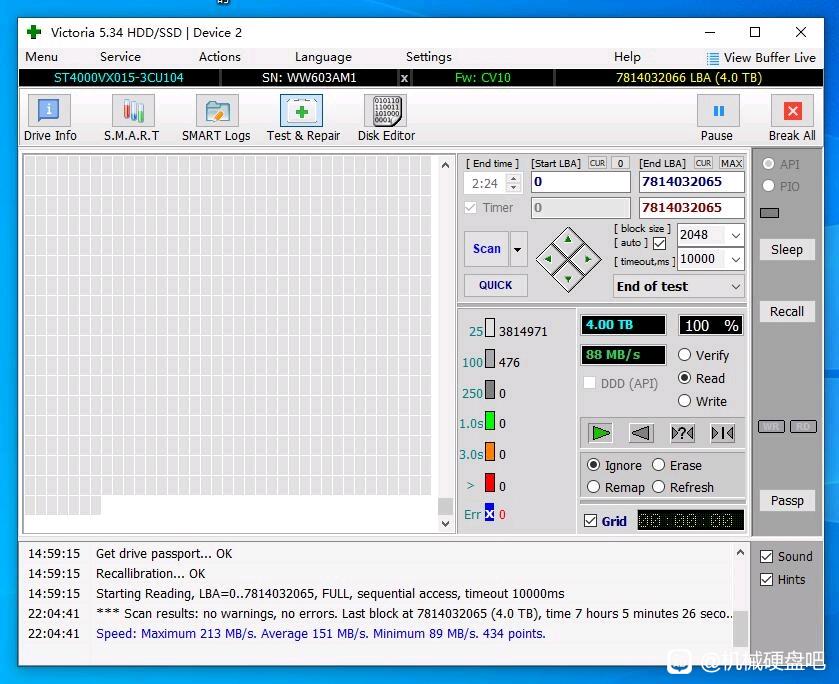Screen dimensions: 839x684
Task: Open the Actions menu
Action: [219, 57]
